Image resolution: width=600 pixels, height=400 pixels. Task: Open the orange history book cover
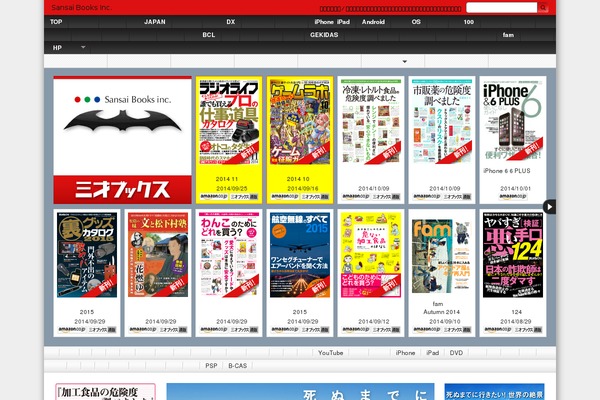[158, 255]
